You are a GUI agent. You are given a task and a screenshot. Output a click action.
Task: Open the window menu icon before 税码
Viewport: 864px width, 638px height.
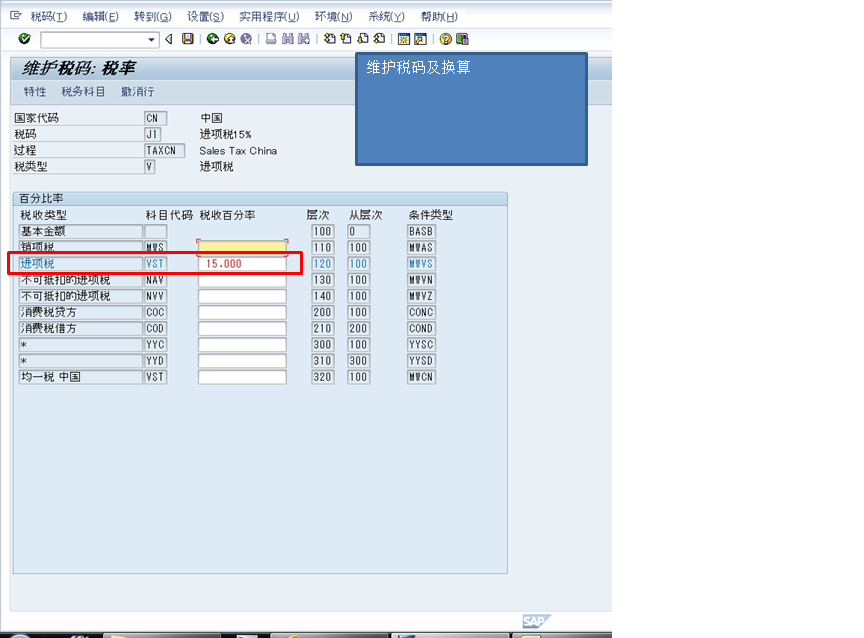coord(15,16)
